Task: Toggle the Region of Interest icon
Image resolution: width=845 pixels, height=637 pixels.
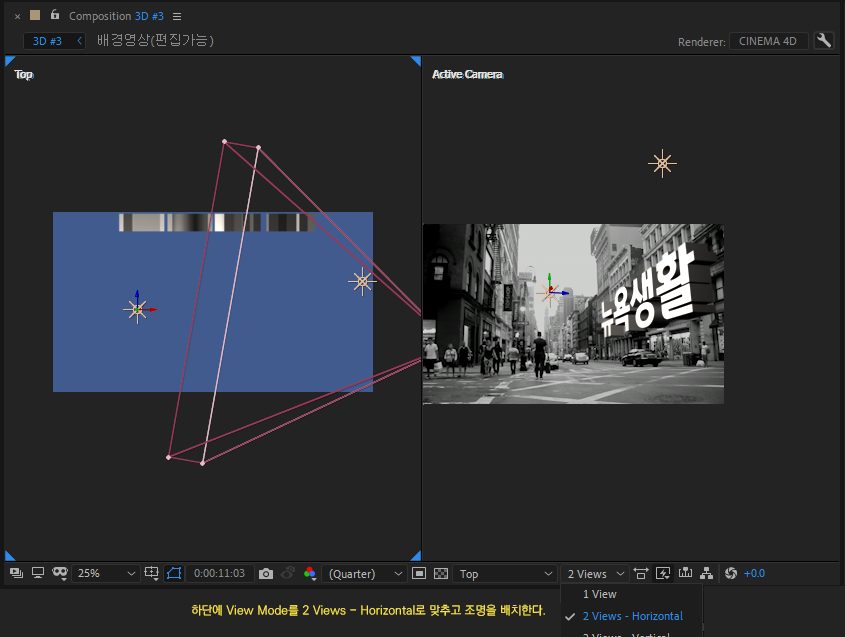Action: 419,573
